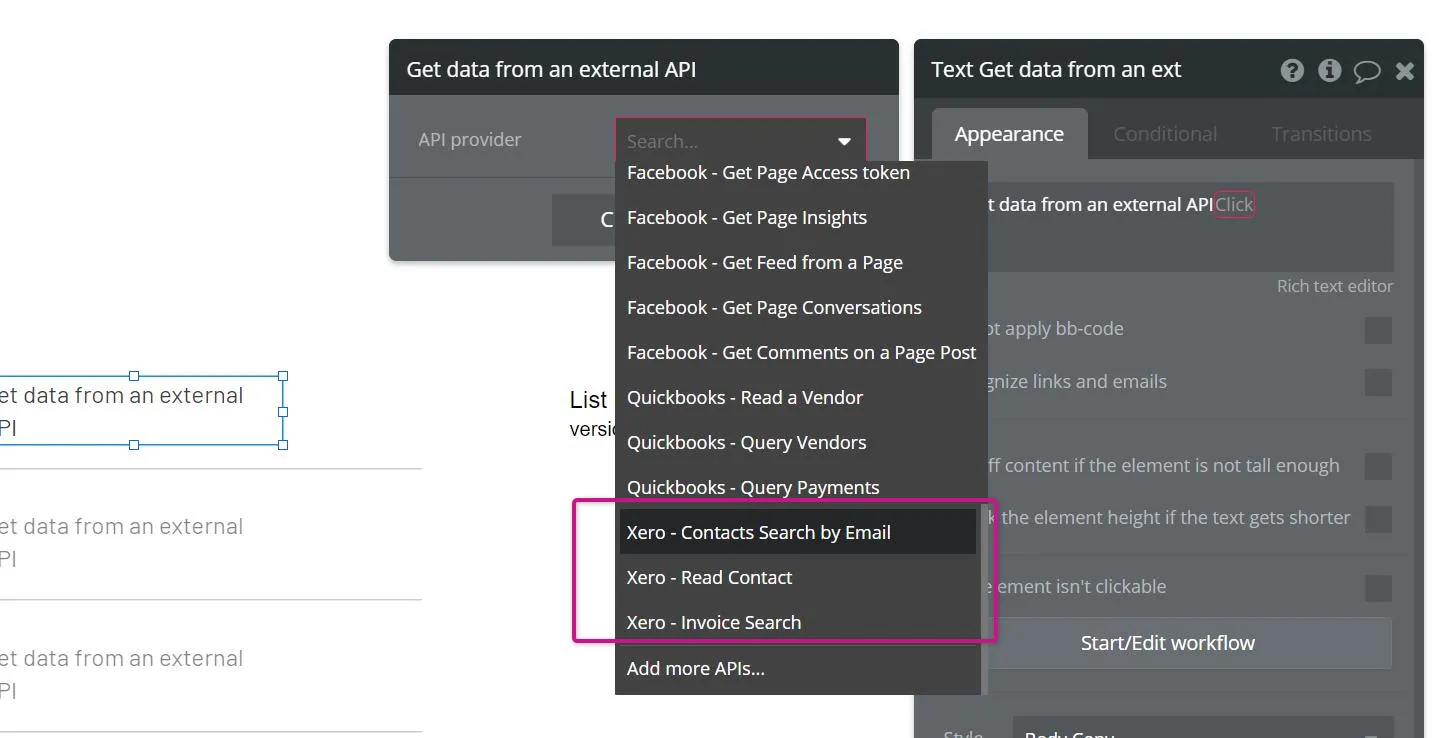Tick the 'element isn't clickable' checkbox
The height and width of the screenshot is (738, 1443).
point(1378,588)
